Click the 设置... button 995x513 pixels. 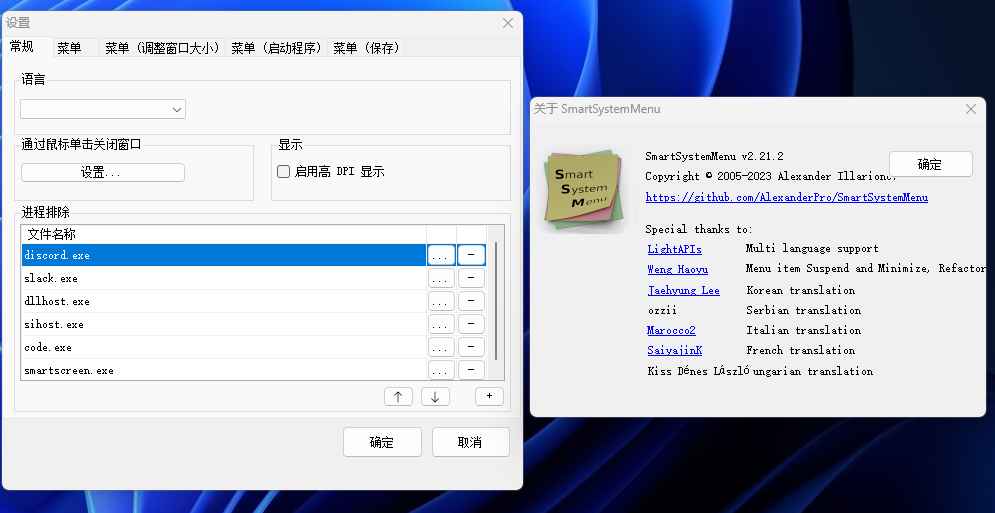point(102,173)
